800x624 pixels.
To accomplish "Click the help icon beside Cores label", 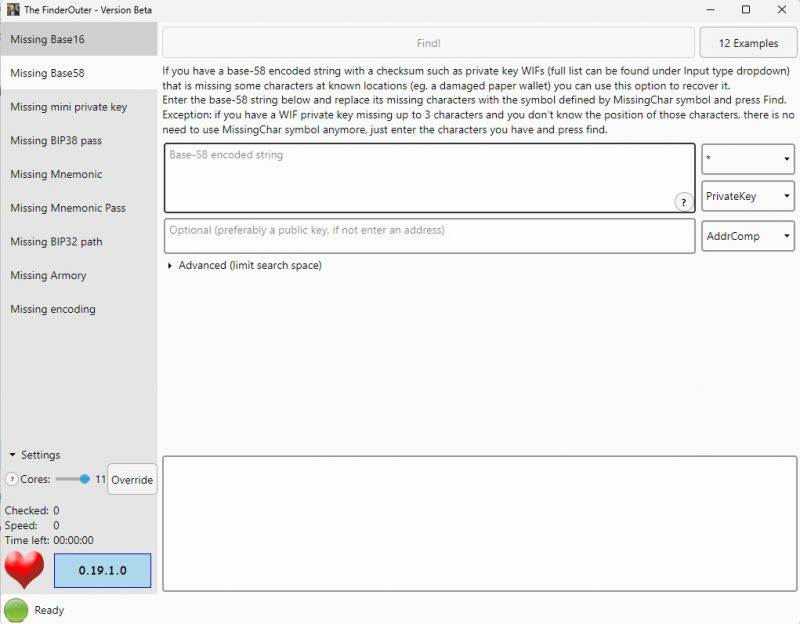I will pyautogui.click(x=12, y=480).
